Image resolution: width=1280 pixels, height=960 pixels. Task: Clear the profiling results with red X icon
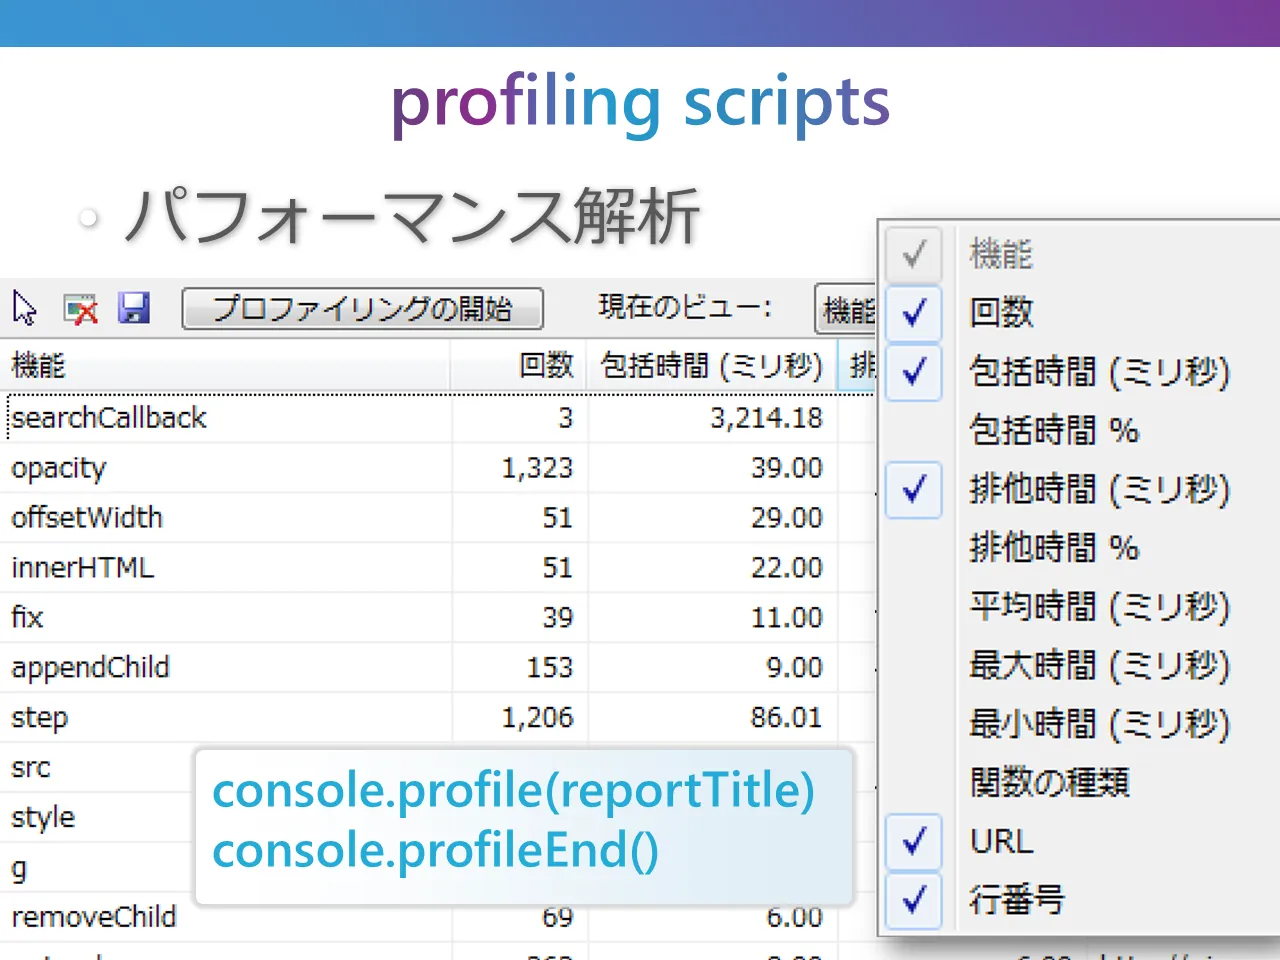coord(81,308)
